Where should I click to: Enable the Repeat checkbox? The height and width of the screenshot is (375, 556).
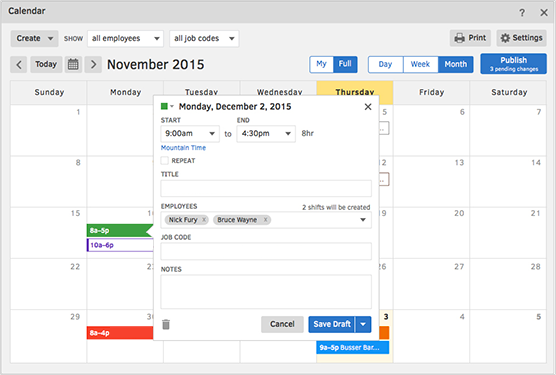click(x=165, y=161)
